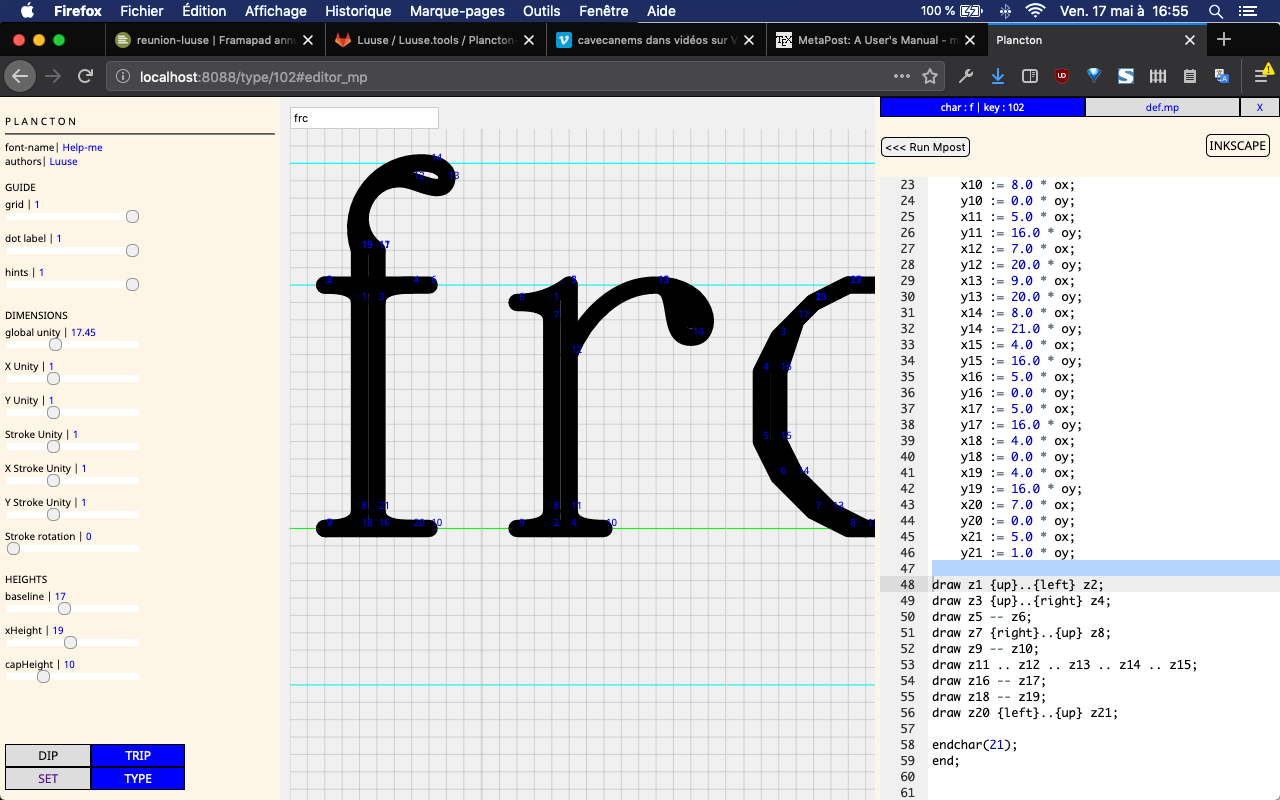Follow the Help-me link
The width and height of the screenshot is (1280, 800).
82,147
